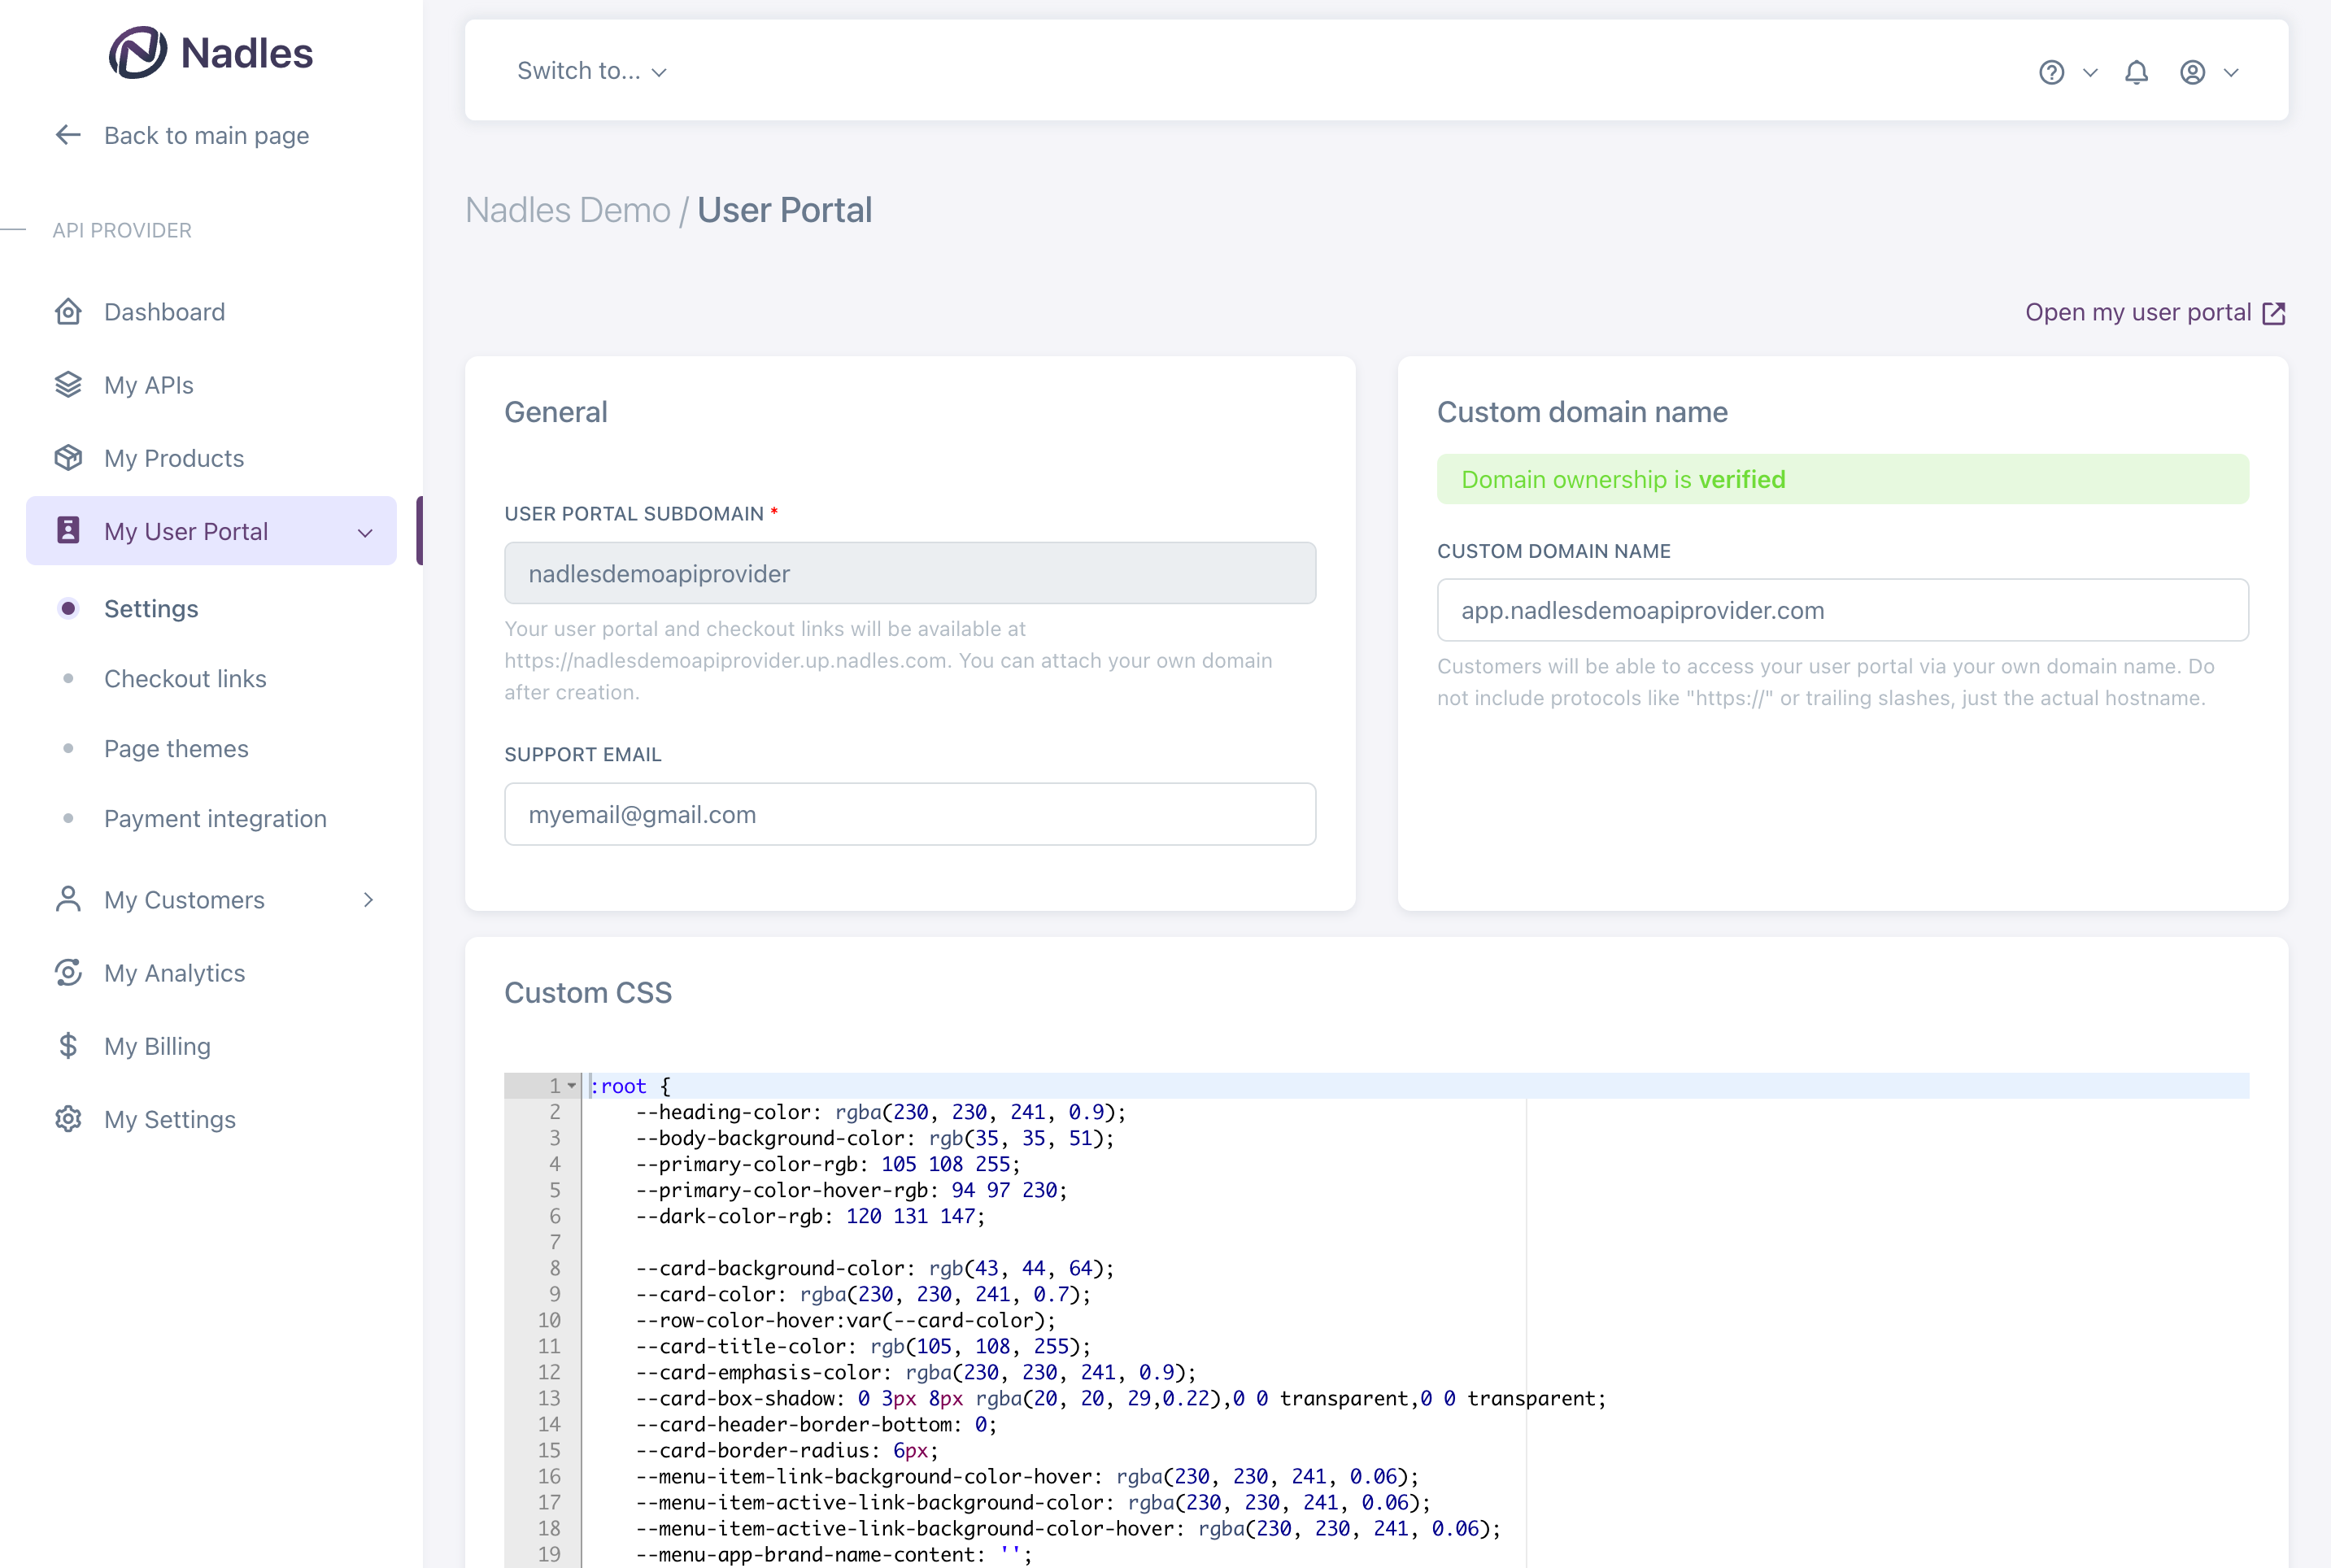Image resolution: width=2331 pixels, height=1568 pixels.
Task: Open the Switch to... dropdown
Action: (591, 71)
